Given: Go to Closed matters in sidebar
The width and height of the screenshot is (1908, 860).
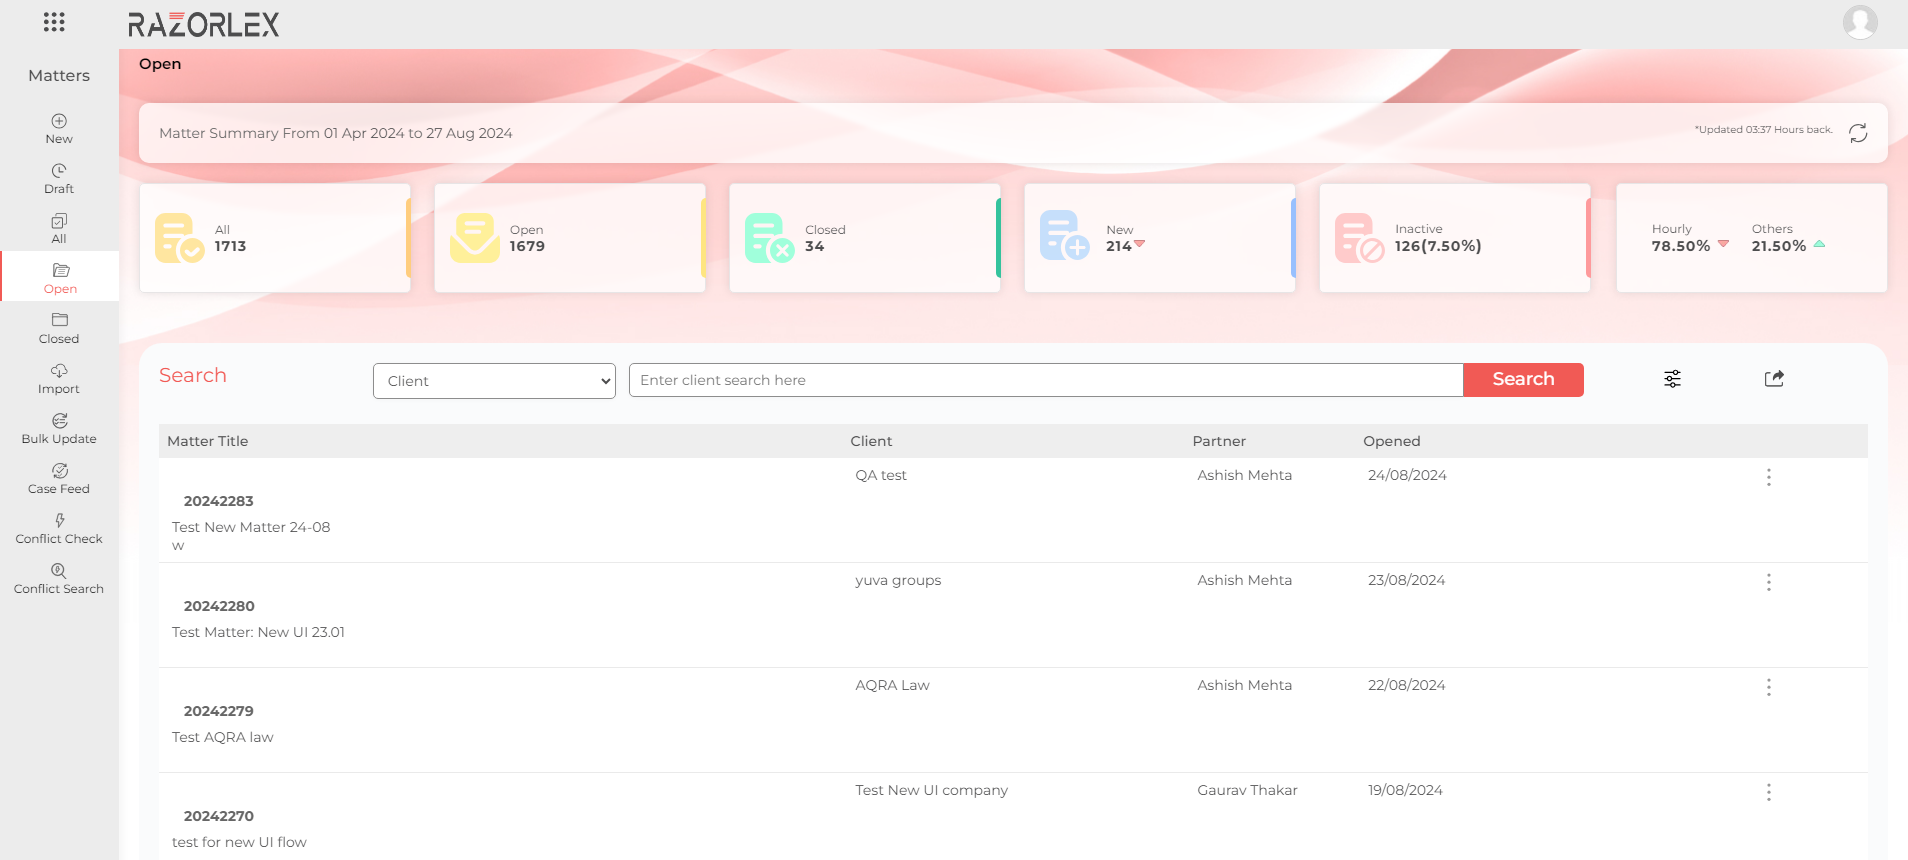Looking at the screenshot, I should point(59,329).
